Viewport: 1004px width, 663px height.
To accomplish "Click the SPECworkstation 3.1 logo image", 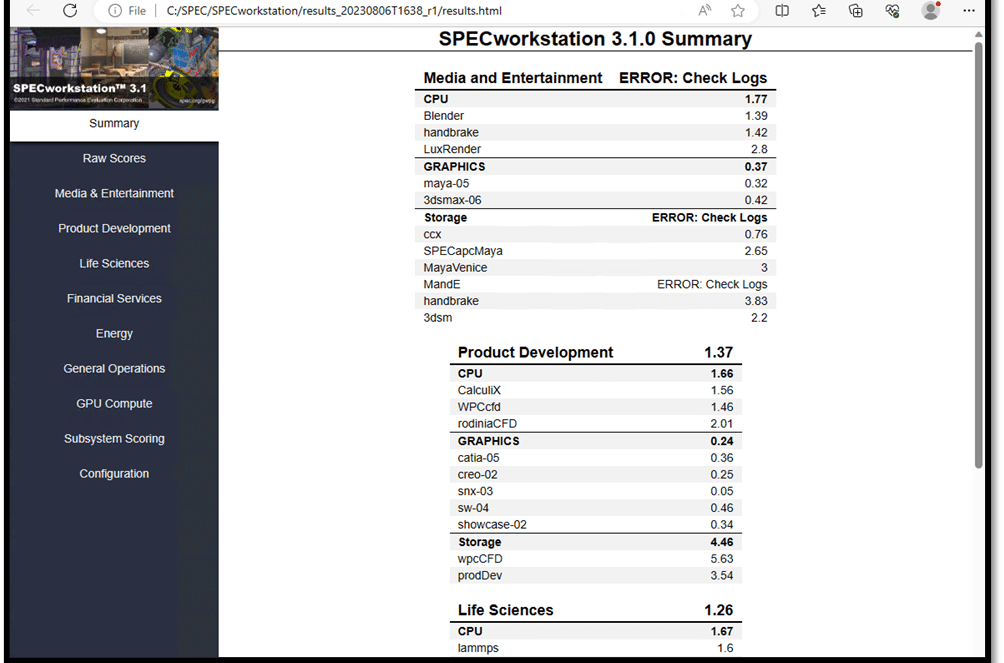I will (114, 69).
